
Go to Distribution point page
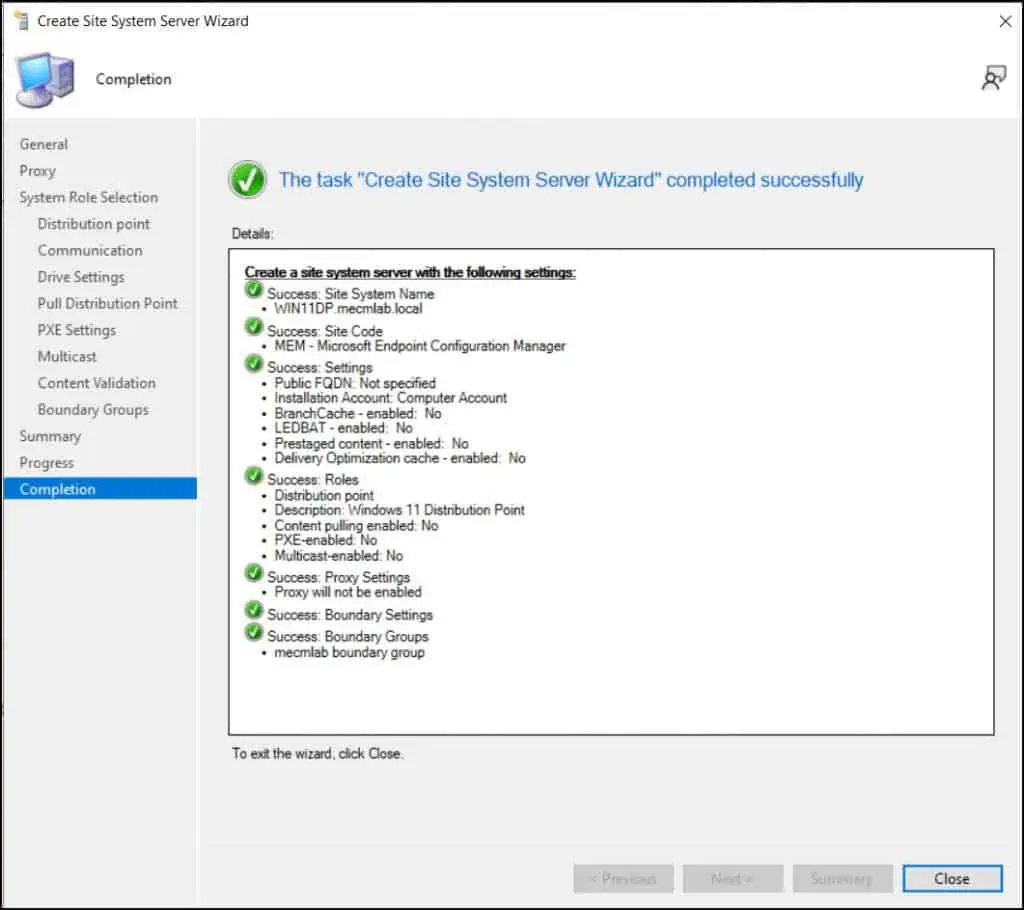point(94,224)
